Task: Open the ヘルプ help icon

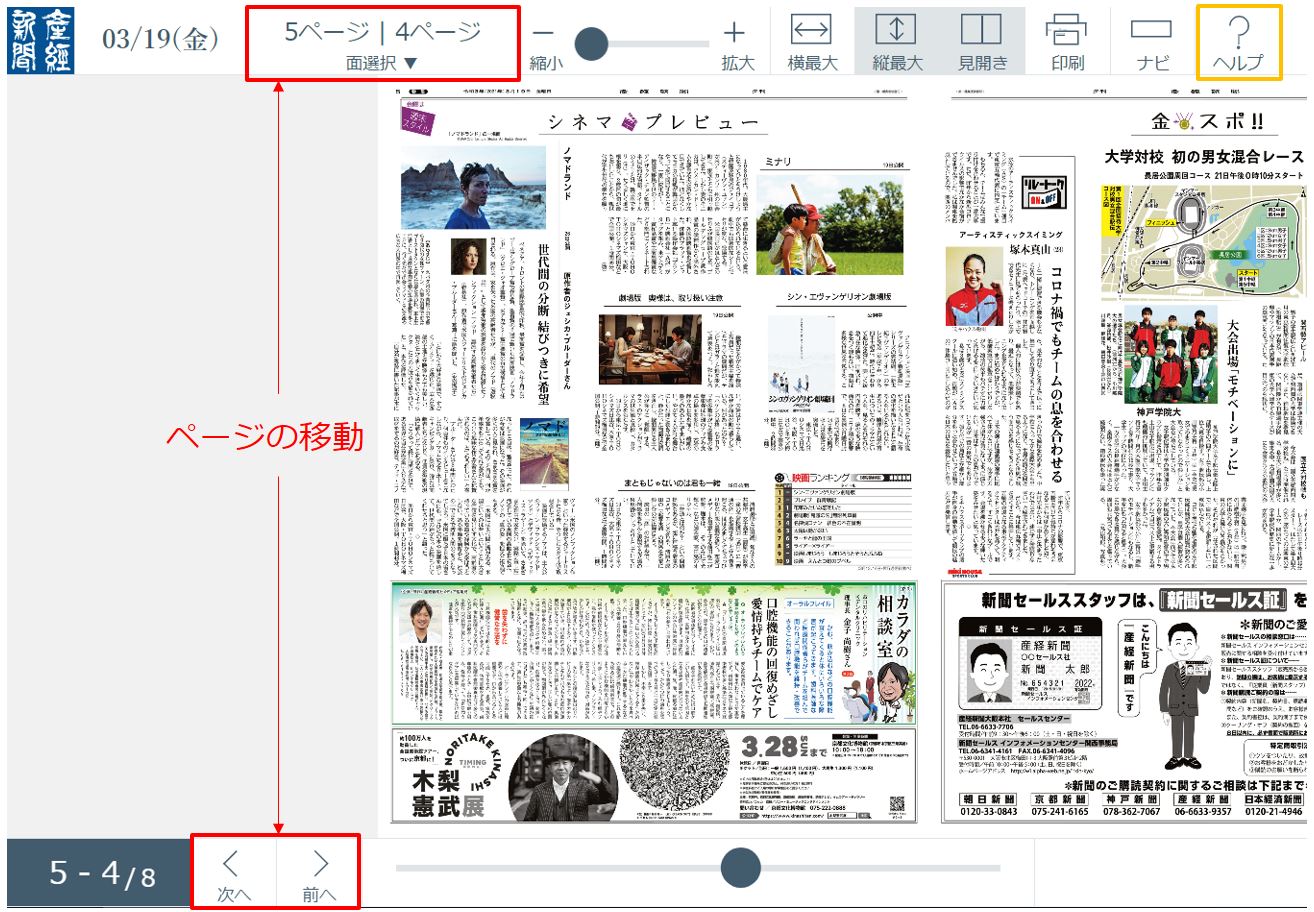Action: tap(1238, 42)
